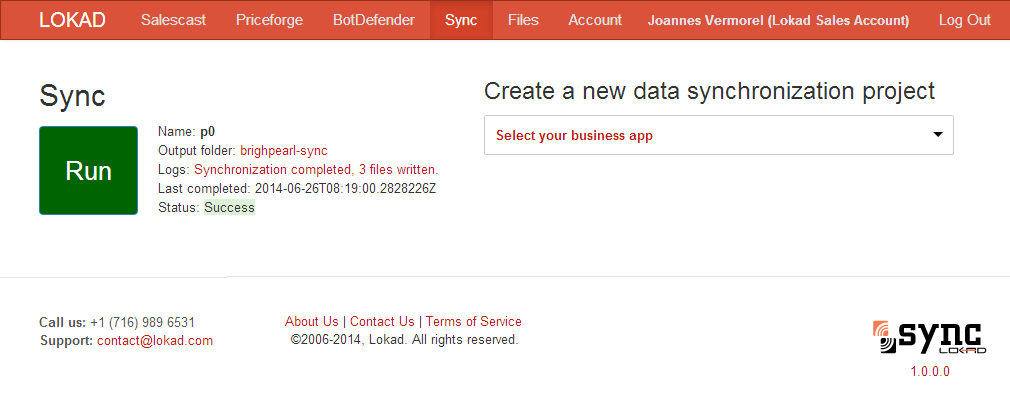1010x396 pixels.
Task: Expand the dropdown arrow for business app
Action: (938, 135)
